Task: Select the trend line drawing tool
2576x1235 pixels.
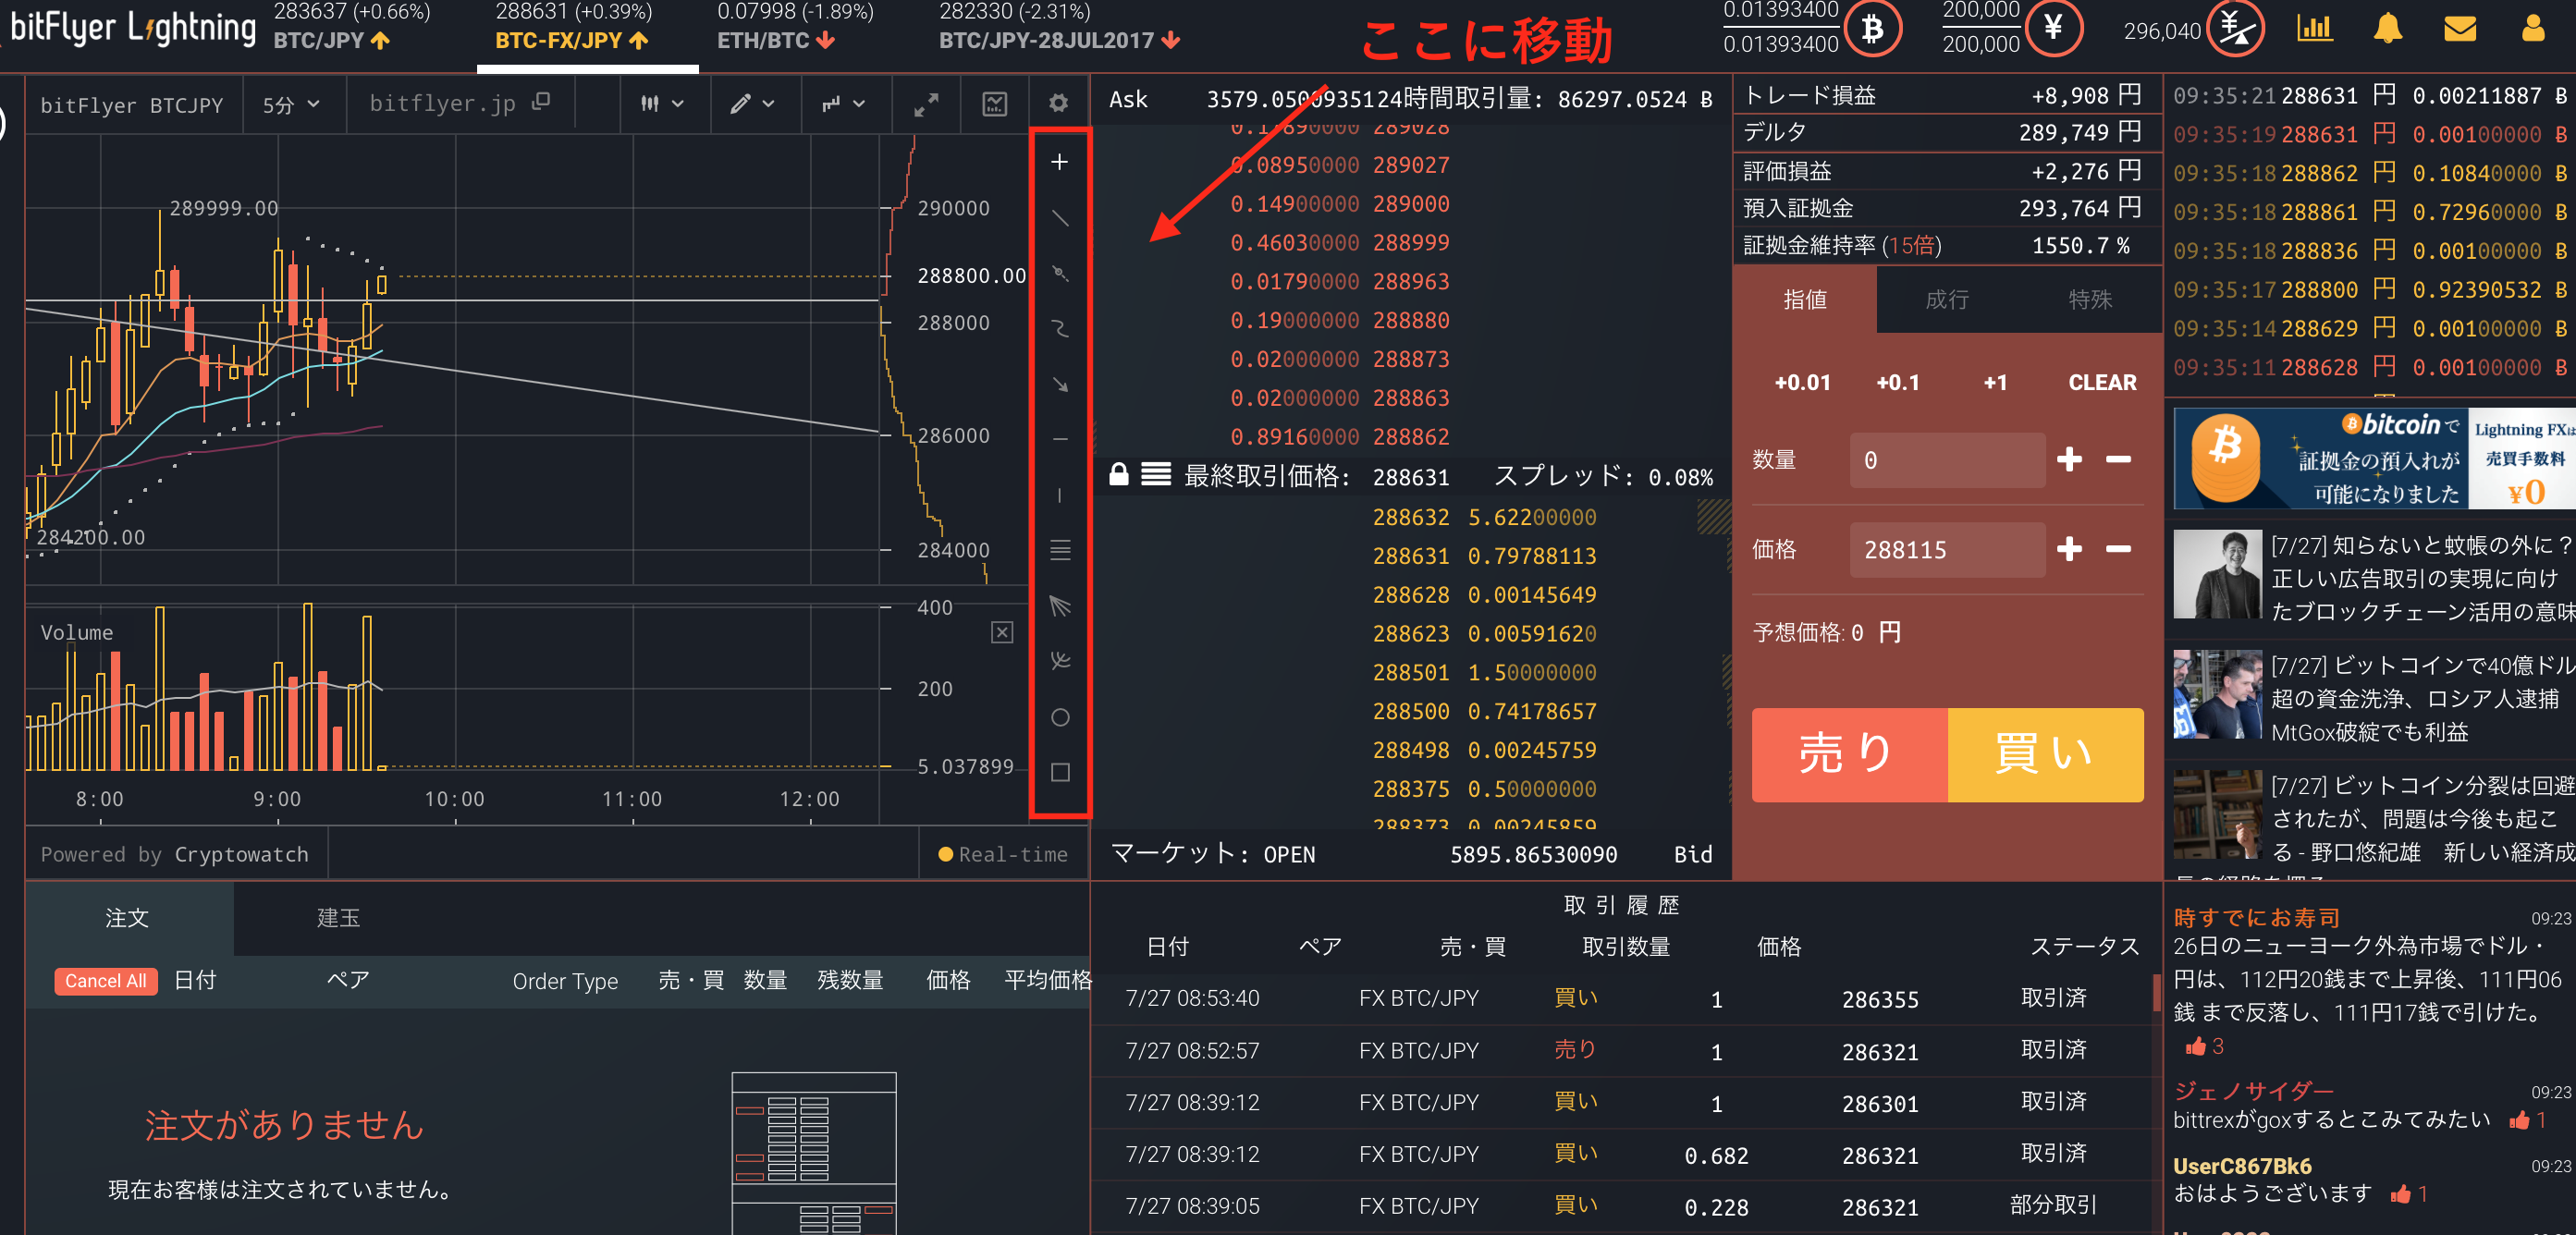Action: [1060, 219]
